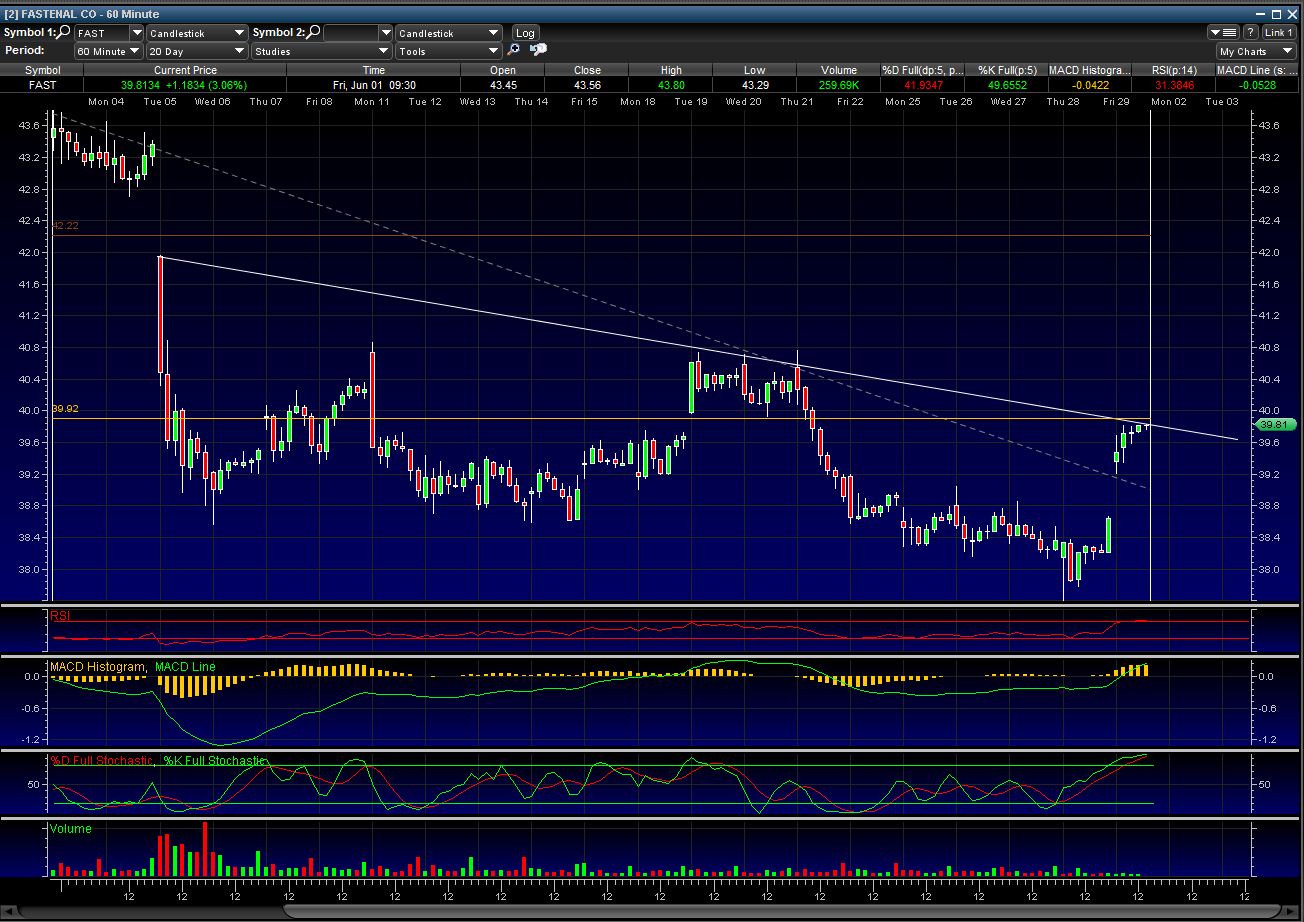
Task: Expand the 60 Minute period dropdown
Action: click(109, 51)
